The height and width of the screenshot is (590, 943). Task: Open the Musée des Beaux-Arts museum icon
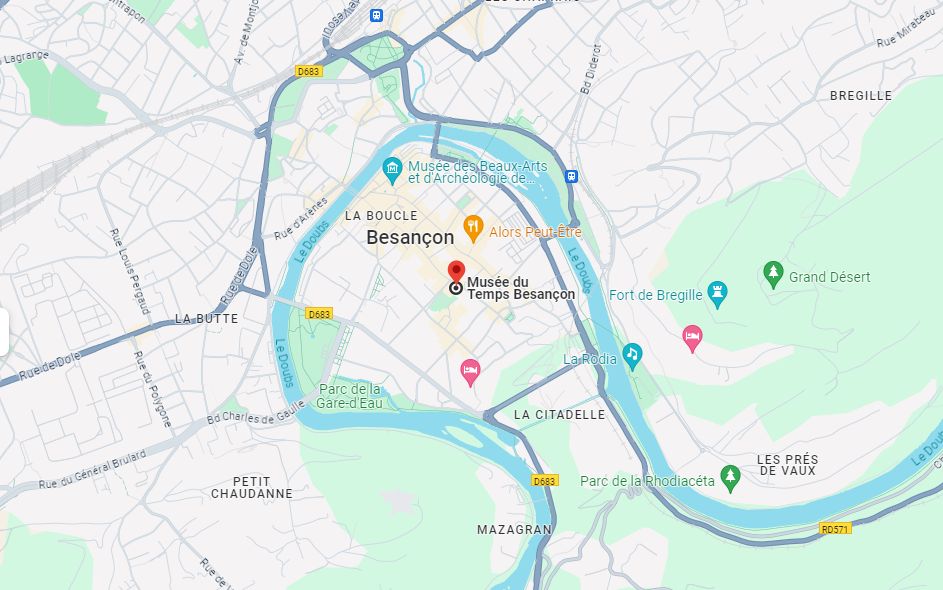pos(392,171)
